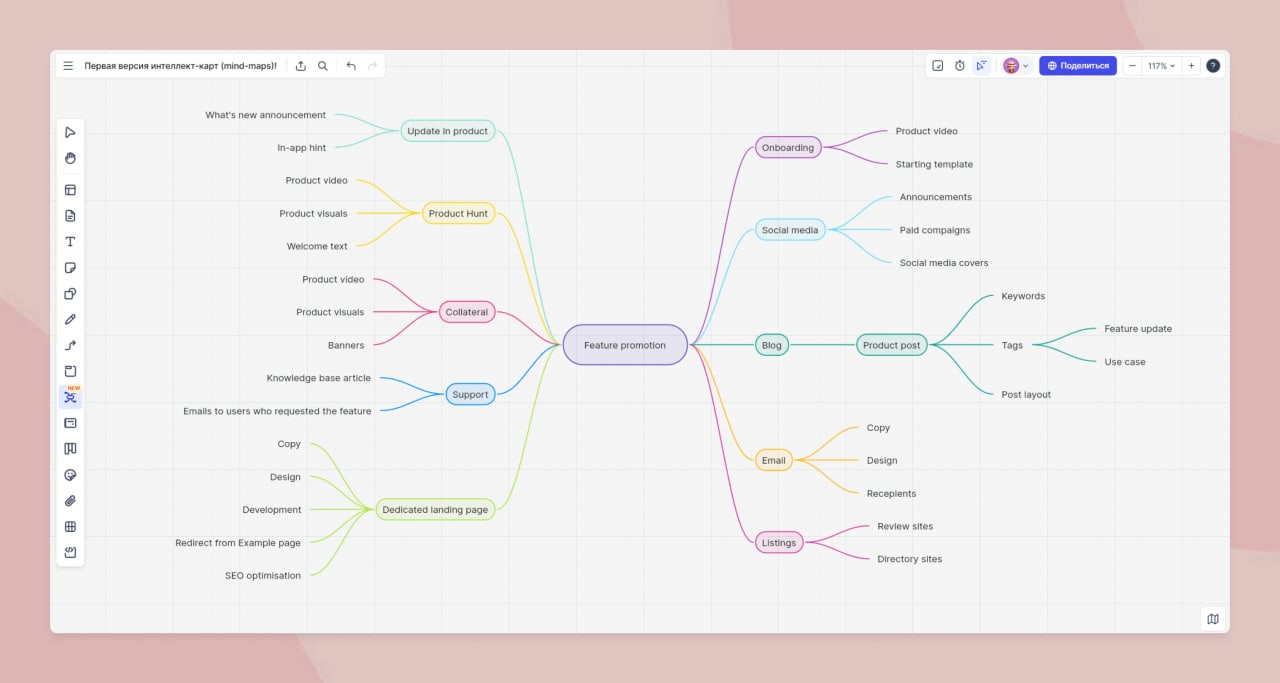Select the mind map tool marked NEW
1280x683 pixels.
click(70, 397)
